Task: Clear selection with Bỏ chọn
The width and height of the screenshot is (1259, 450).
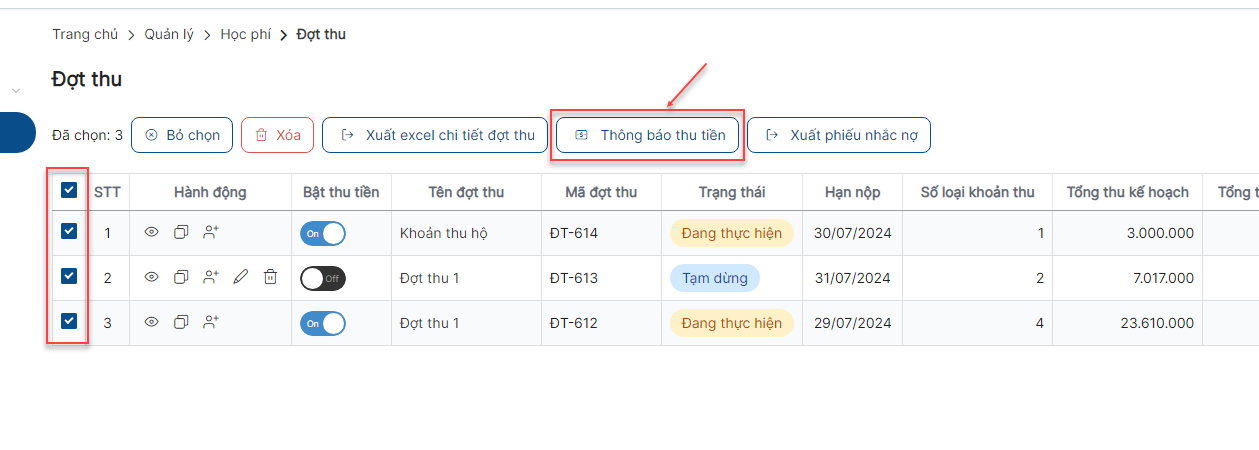Action: point(182,135)
